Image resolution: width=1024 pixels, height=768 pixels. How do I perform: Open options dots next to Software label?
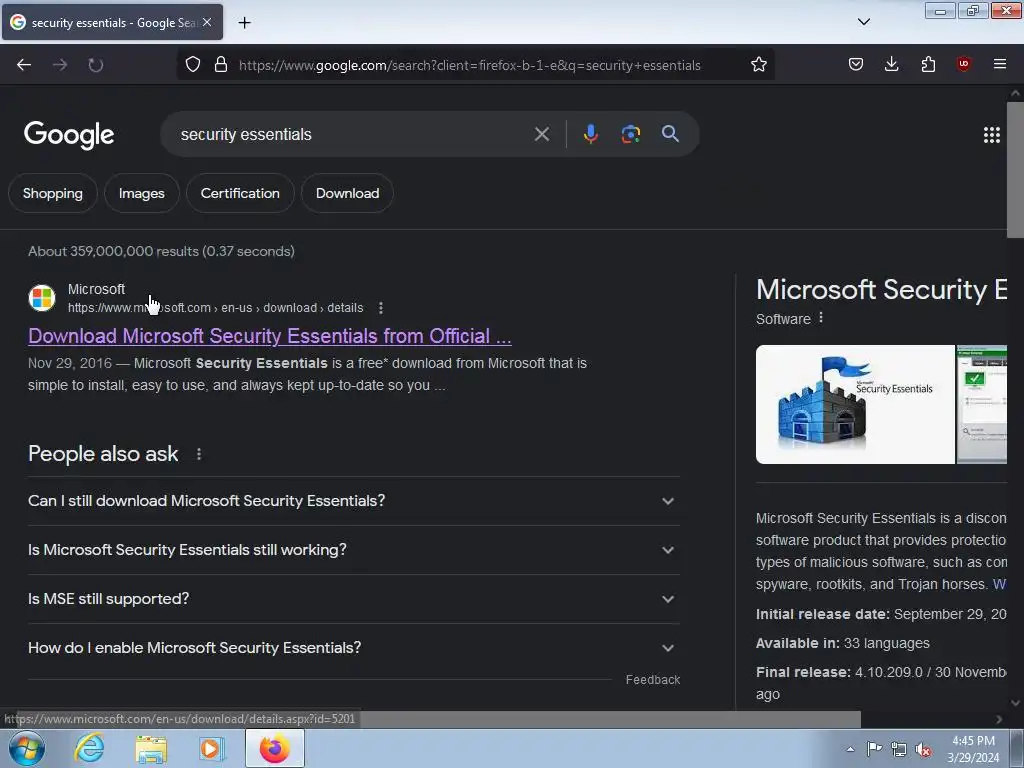821,318
